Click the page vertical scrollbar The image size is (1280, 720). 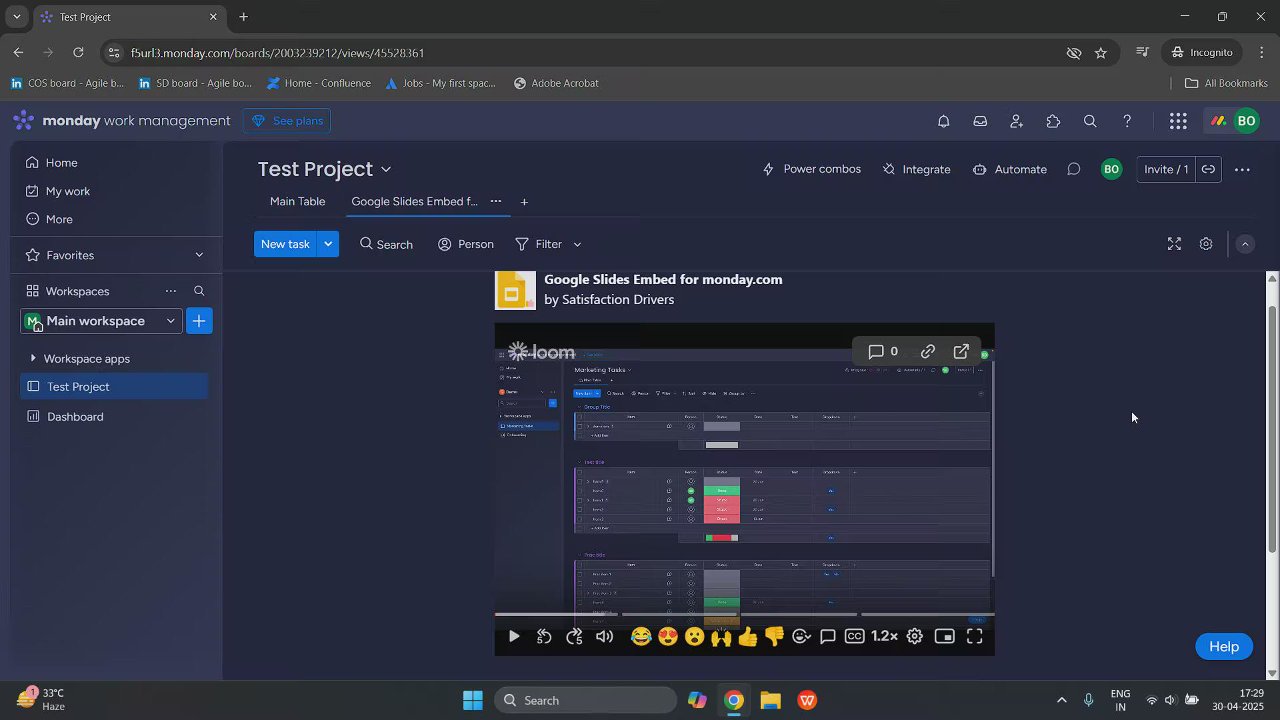(1272, 428)
